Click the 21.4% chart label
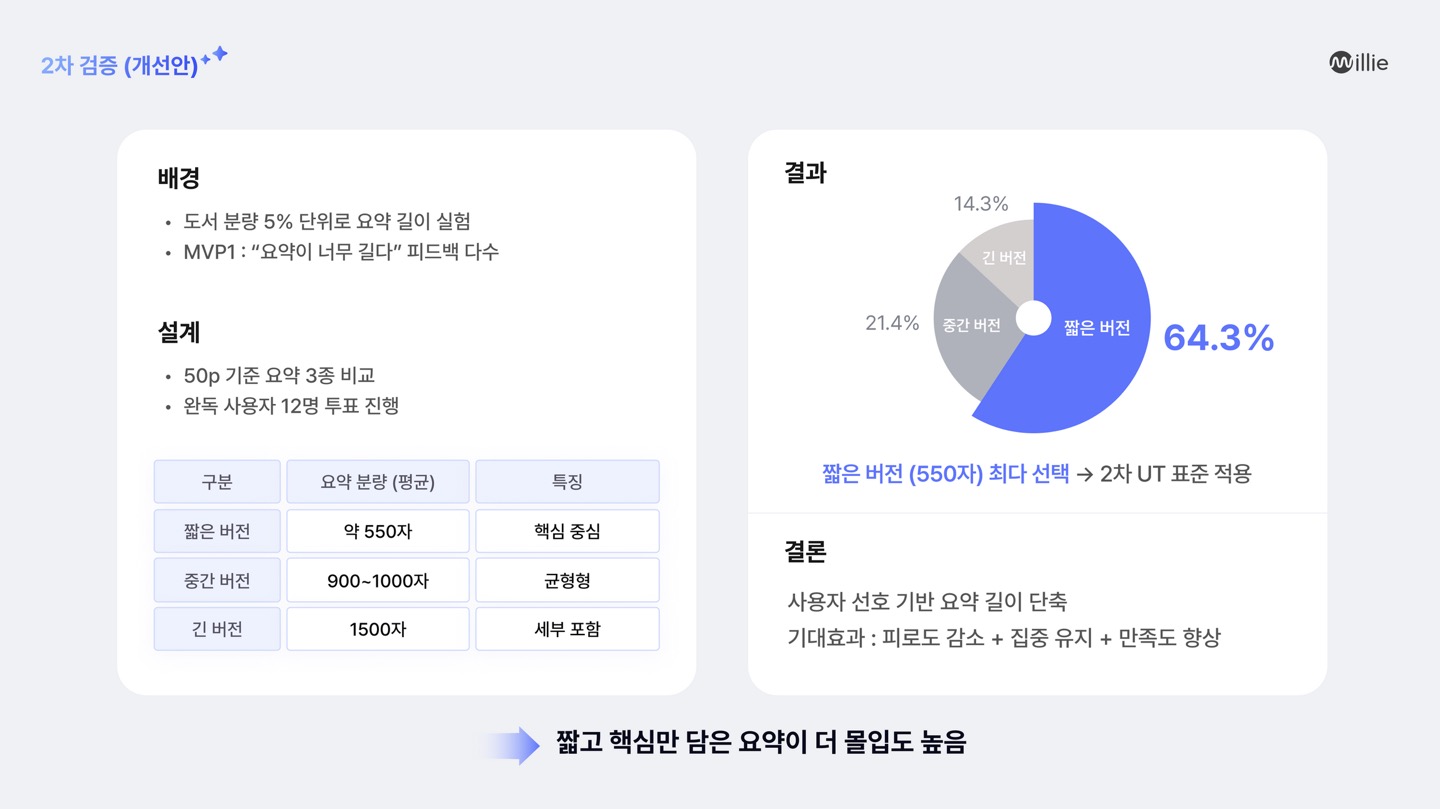This screenshot has height=809, width=1440. (892, 323)
